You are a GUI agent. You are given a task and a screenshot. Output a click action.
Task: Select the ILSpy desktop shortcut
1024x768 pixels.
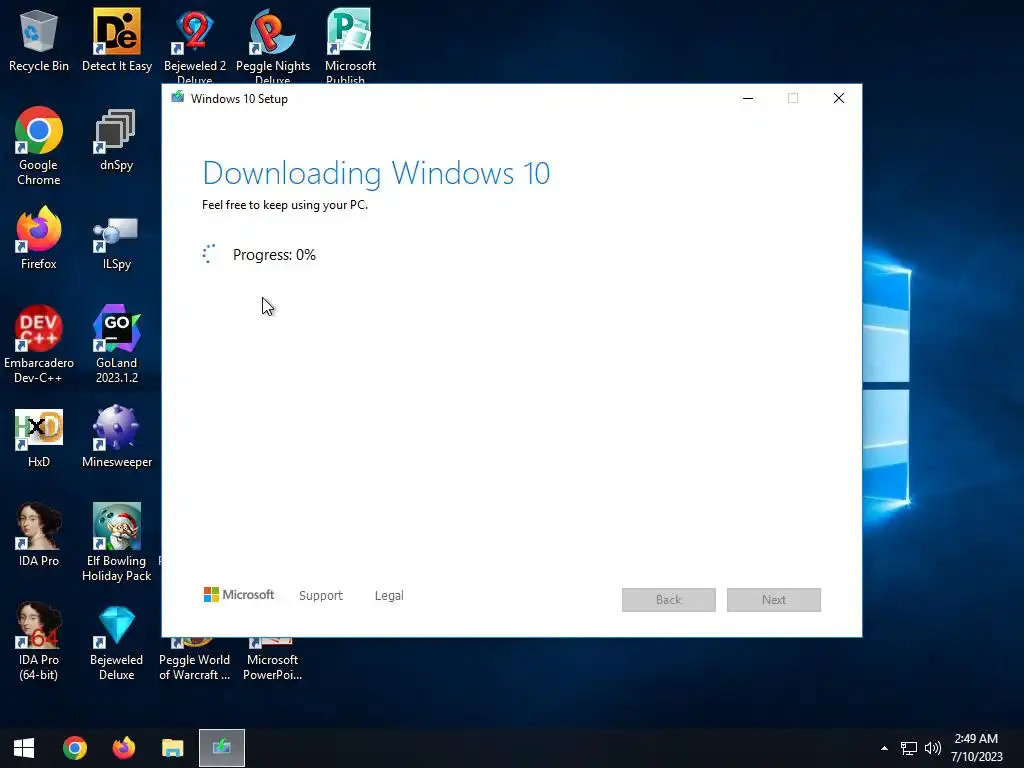[x=116, y=243]
